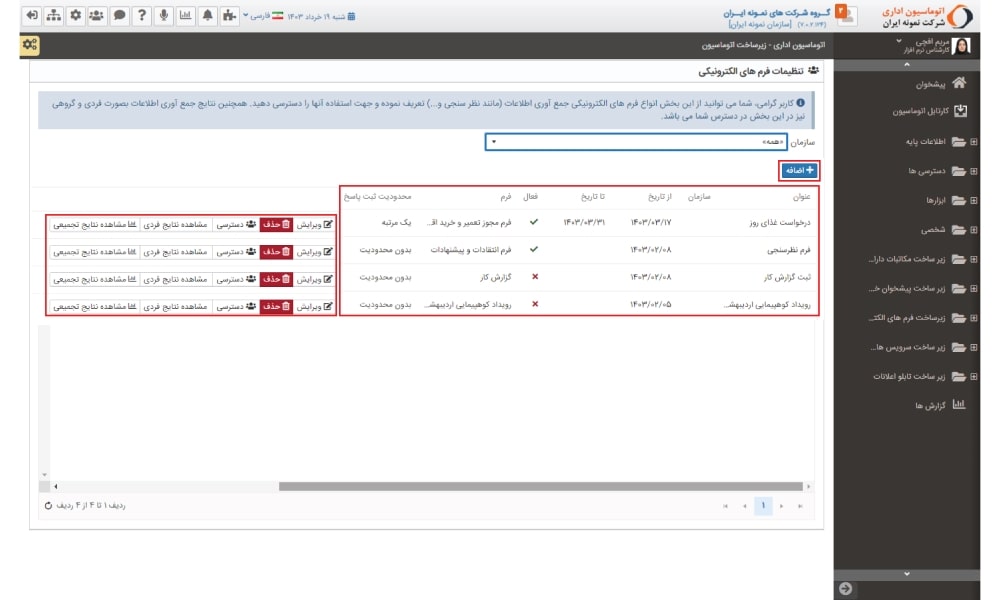
Task: Open the organization chart icon
Action: [53, 16]
